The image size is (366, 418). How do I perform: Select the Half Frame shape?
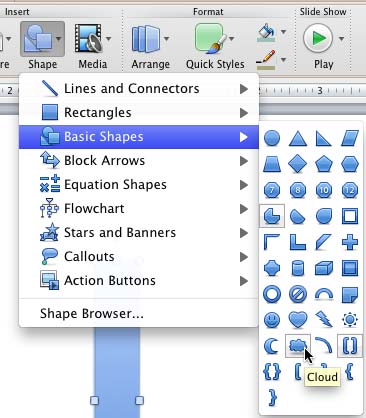272,242
